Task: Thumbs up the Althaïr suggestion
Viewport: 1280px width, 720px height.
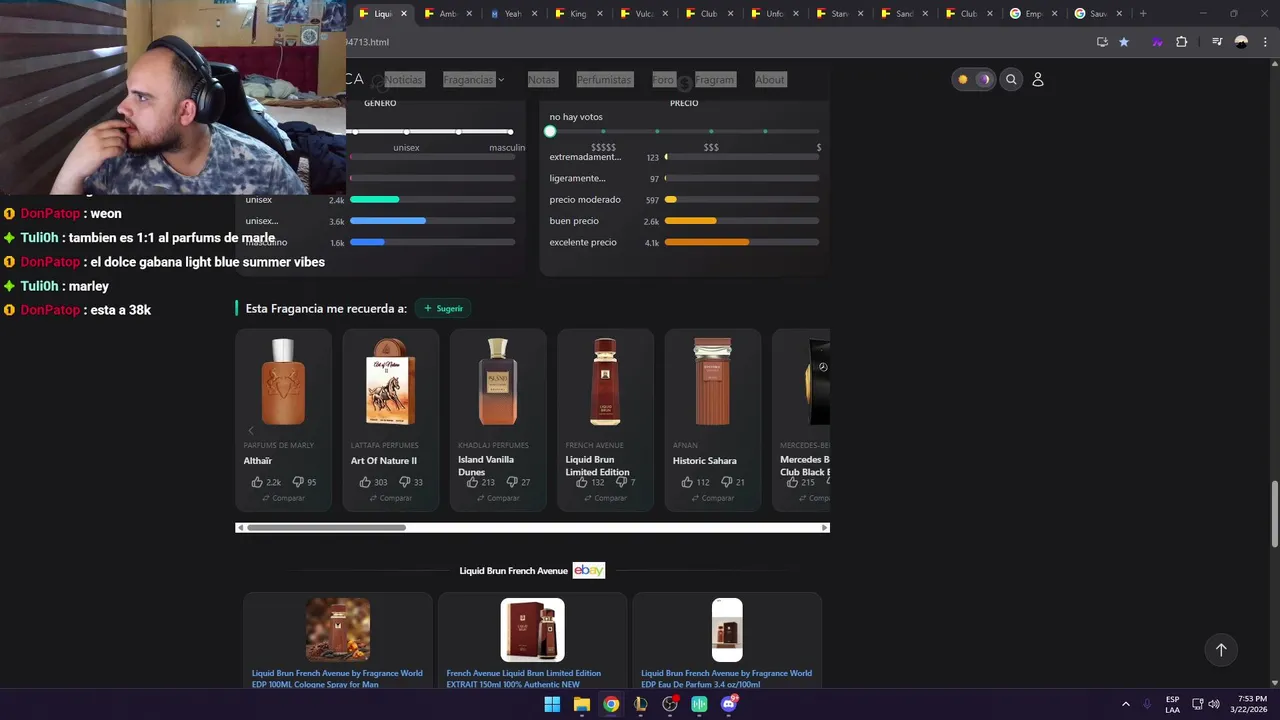Action: (258, 482)
